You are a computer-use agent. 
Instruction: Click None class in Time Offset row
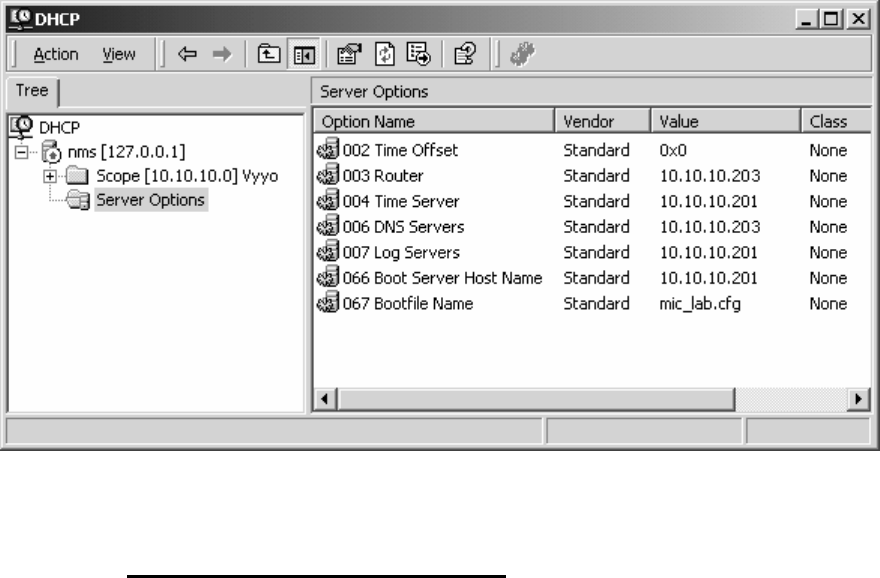828,150
